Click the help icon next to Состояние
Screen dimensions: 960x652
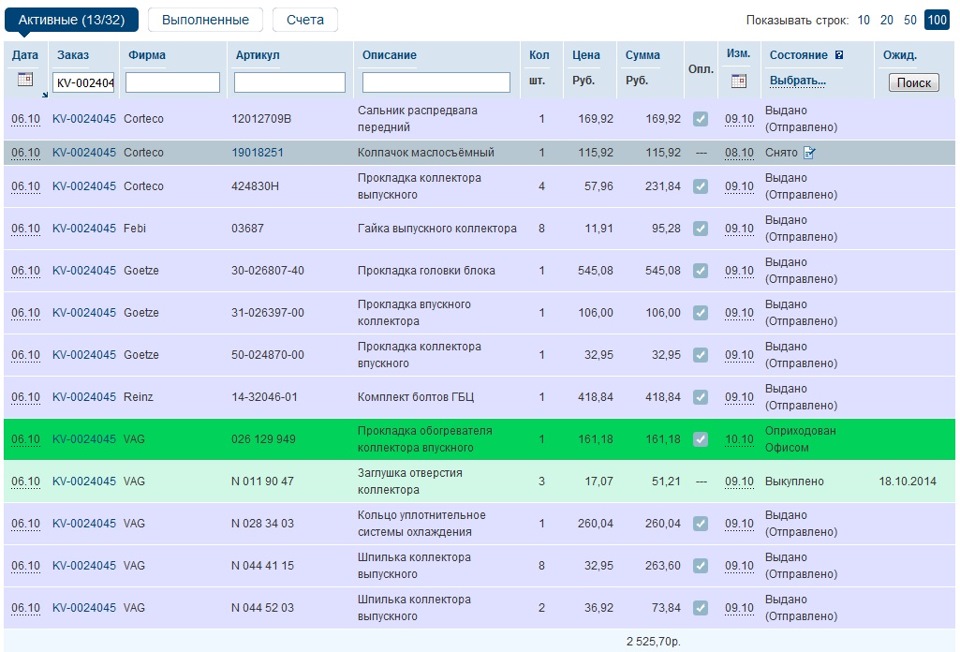point(839,56)
